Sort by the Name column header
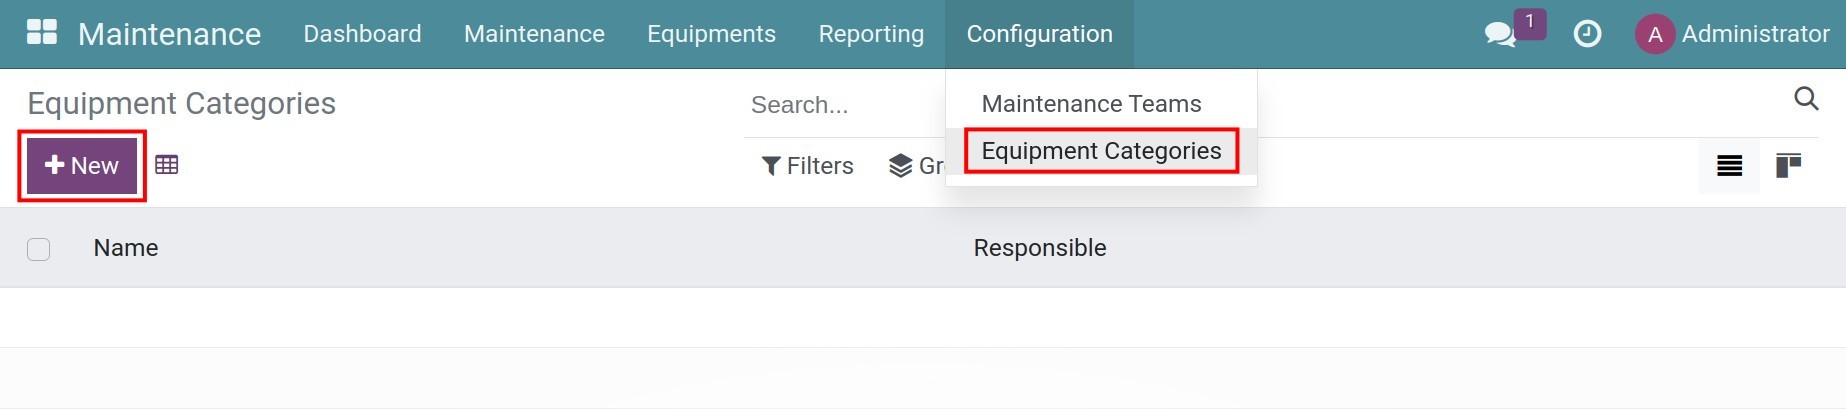This screenshot has width=1846, height=409. (x=126, y=248)
